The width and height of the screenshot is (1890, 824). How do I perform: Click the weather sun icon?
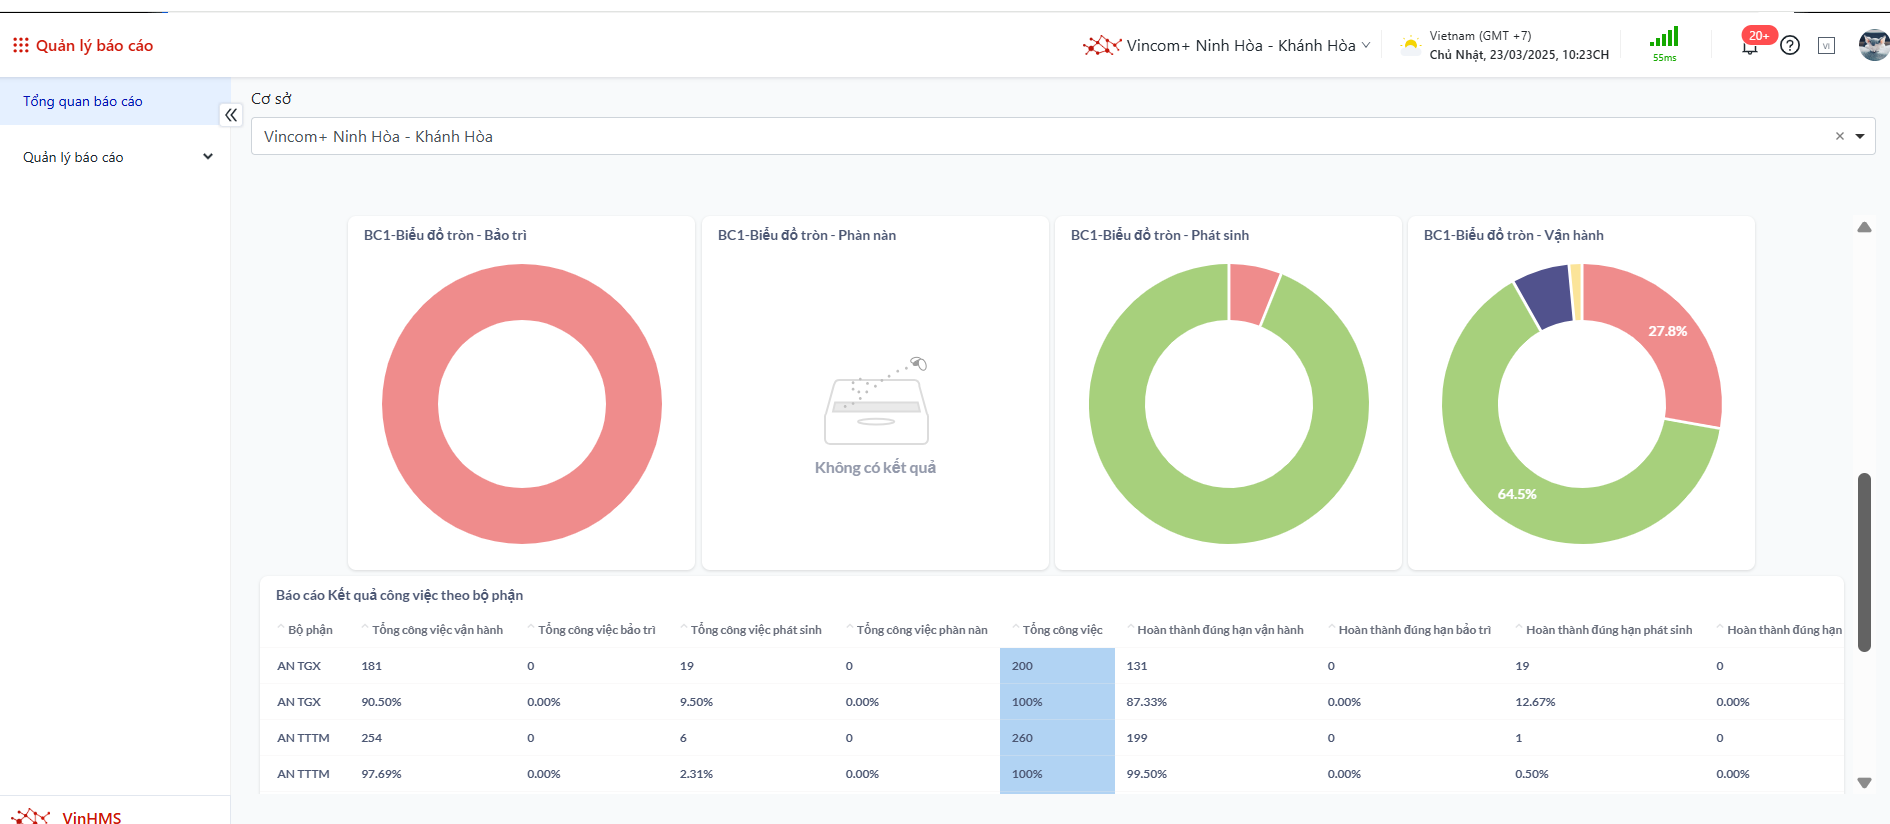(1410, 44)
